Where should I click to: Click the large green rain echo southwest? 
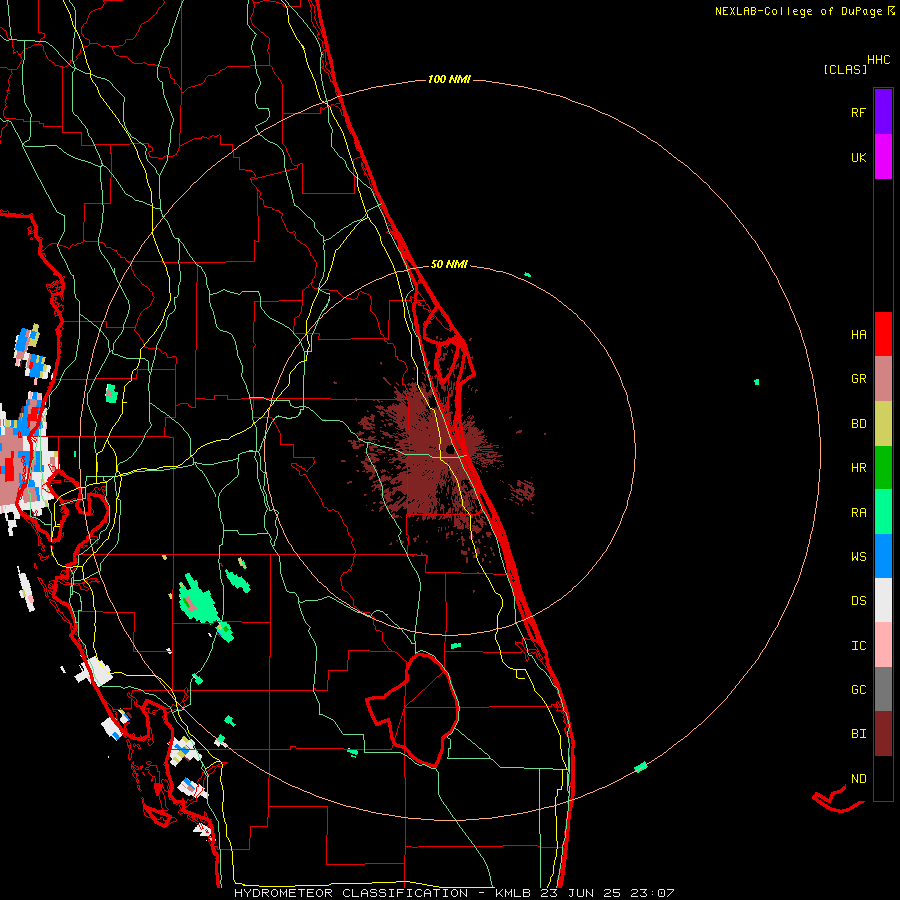(x=197, y=601)
